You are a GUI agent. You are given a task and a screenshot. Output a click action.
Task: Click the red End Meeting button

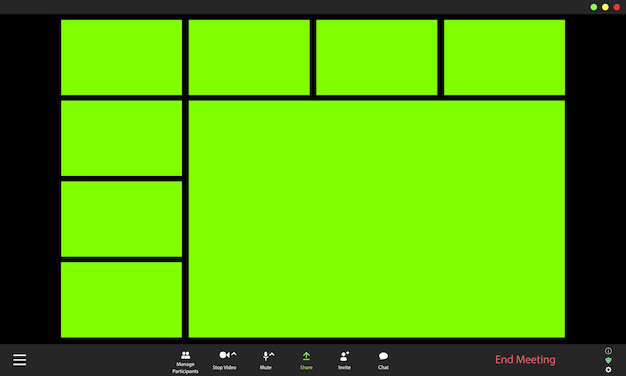(525, 360)
